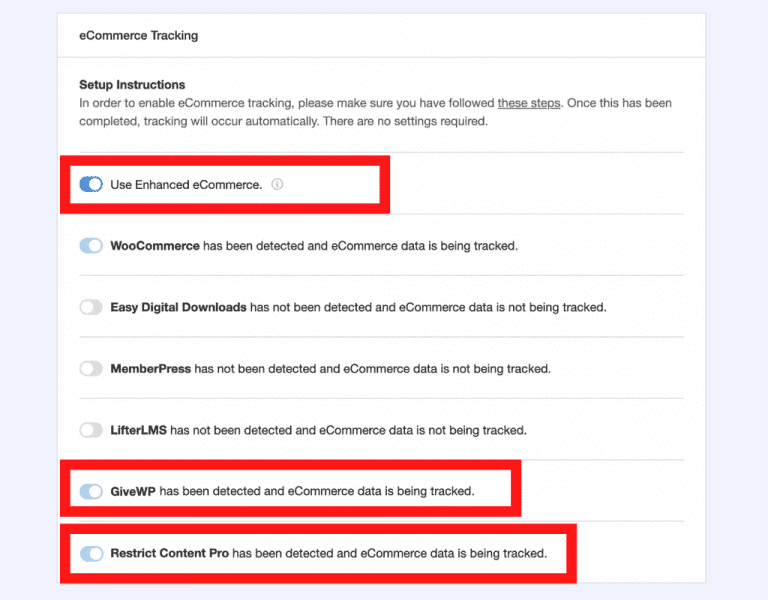
Task: Turn on the MemberPress tracking switch
Action: click(x=91, y=368)
